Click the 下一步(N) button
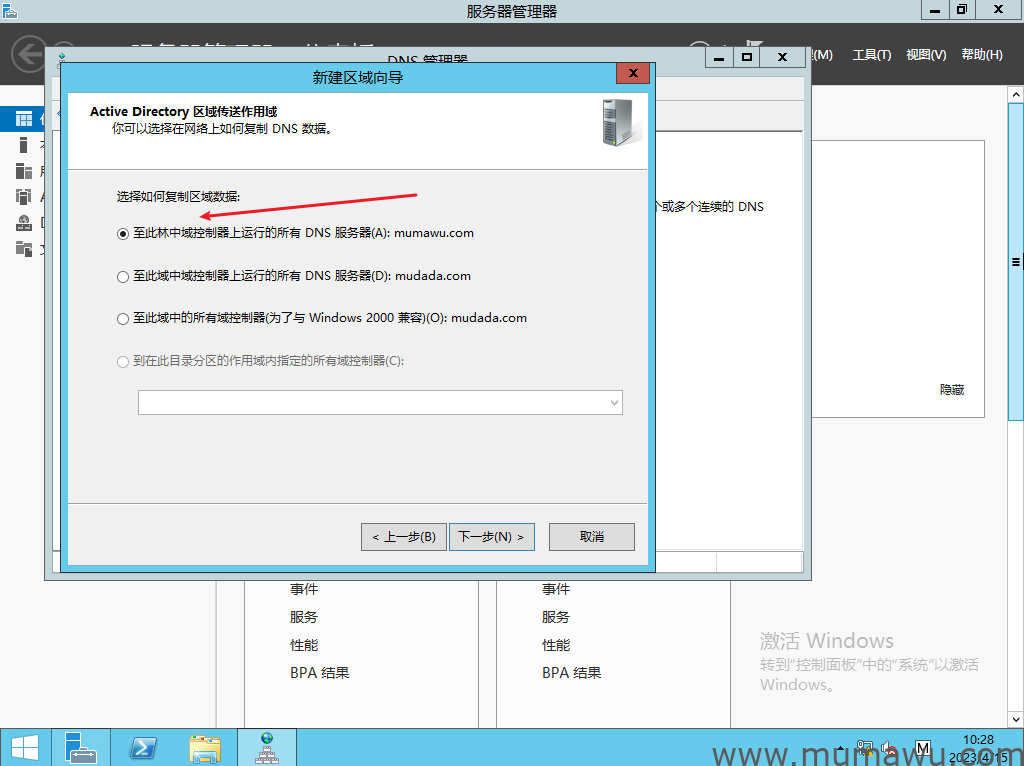 pos(491,537)
